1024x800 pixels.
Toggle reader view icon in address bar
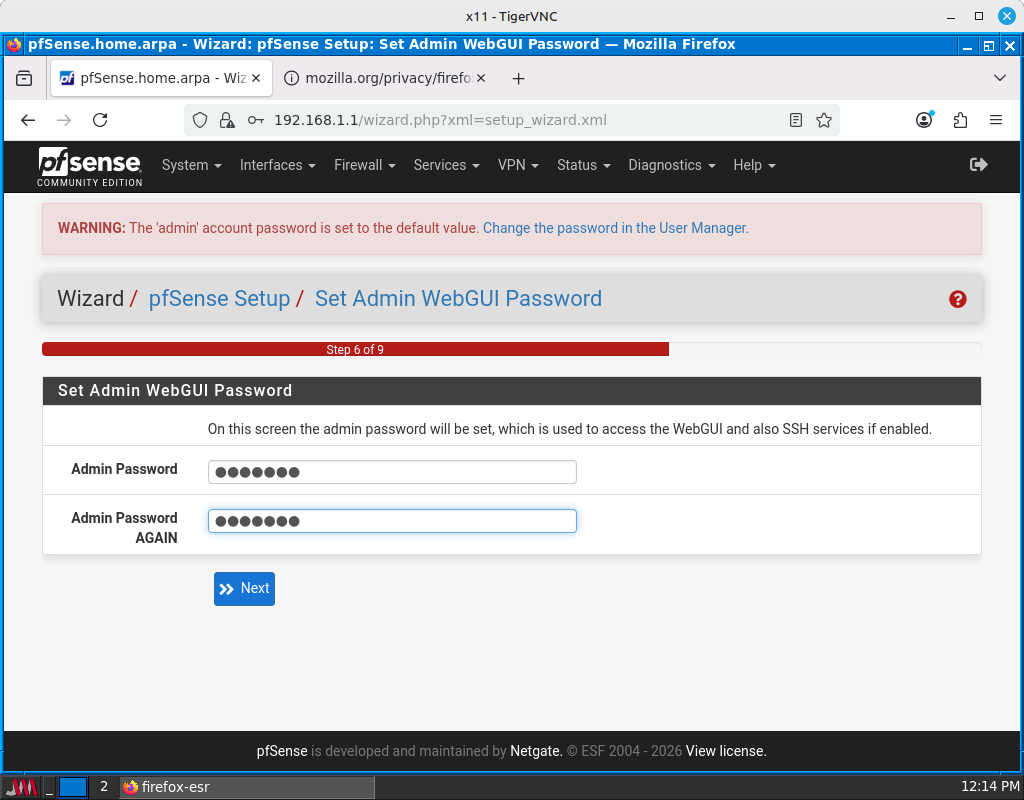pos(796,120)
